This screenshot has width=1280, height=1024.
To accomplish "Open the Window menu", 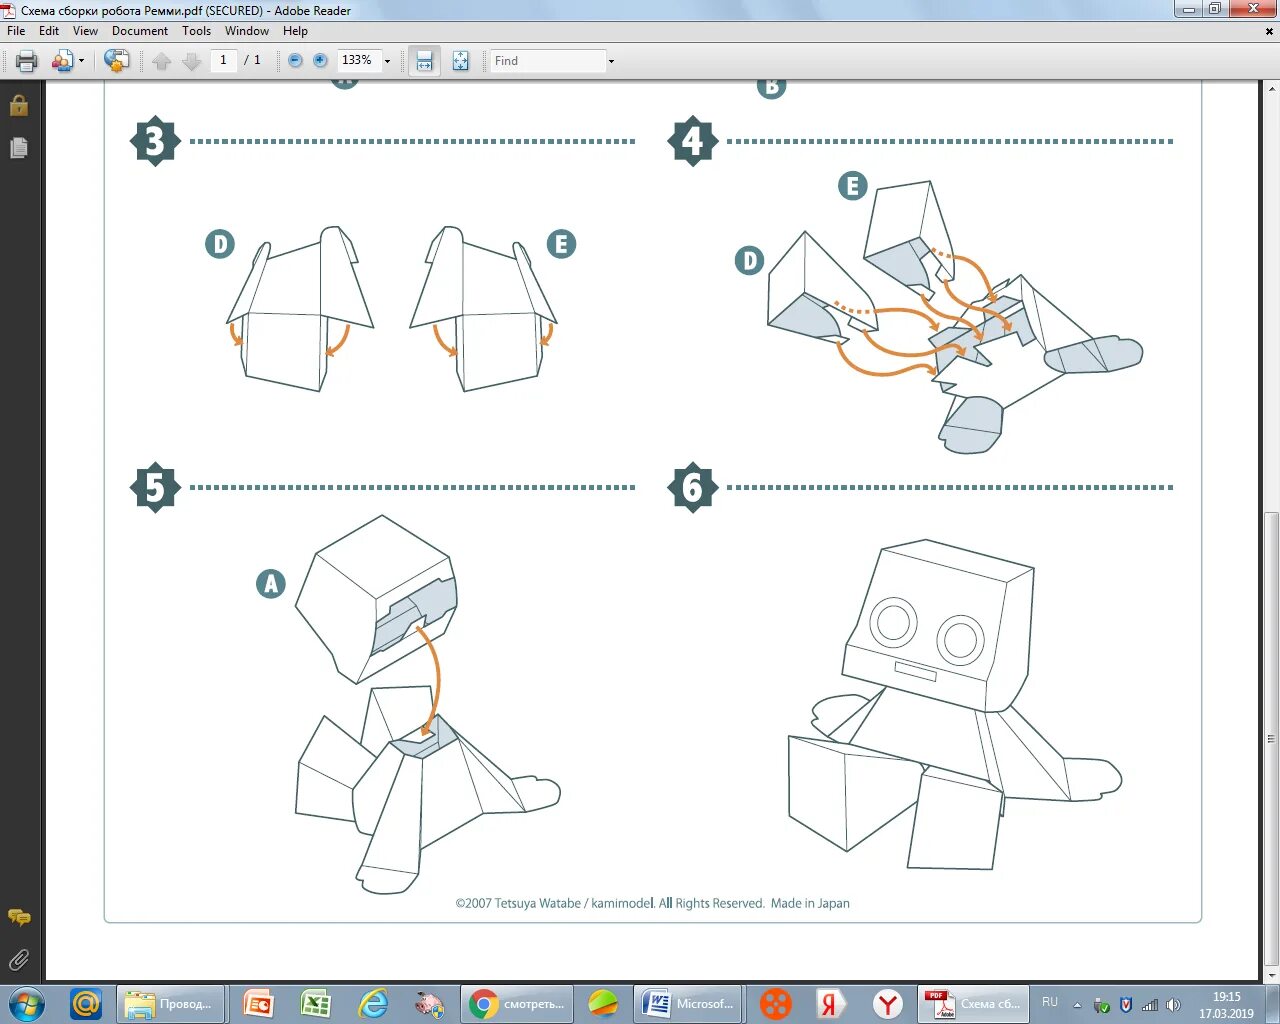I will (247, 31).
